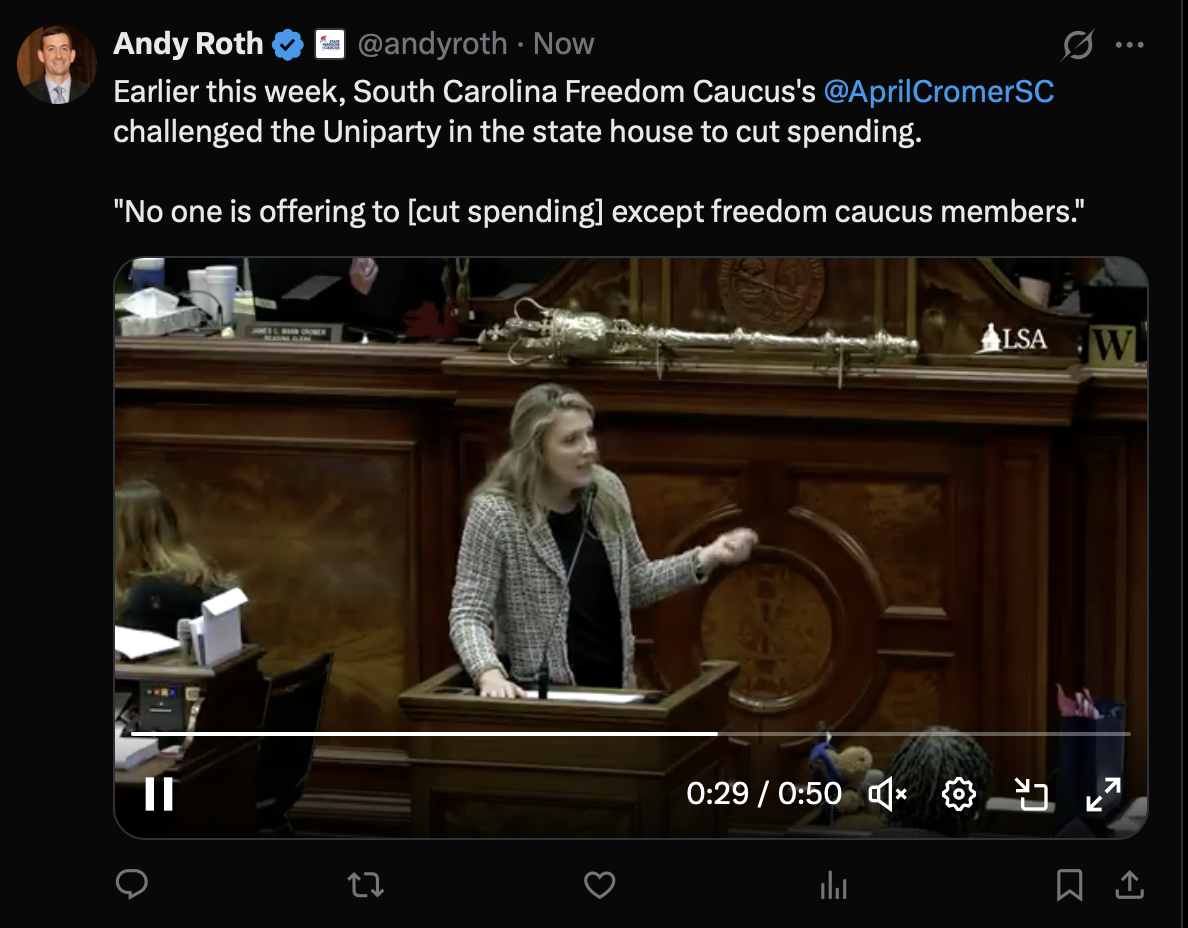Image resolution: width=1188 pixels, height=928 pixels.
Task: Pause the playing video
Action: (x=159, y=794)
